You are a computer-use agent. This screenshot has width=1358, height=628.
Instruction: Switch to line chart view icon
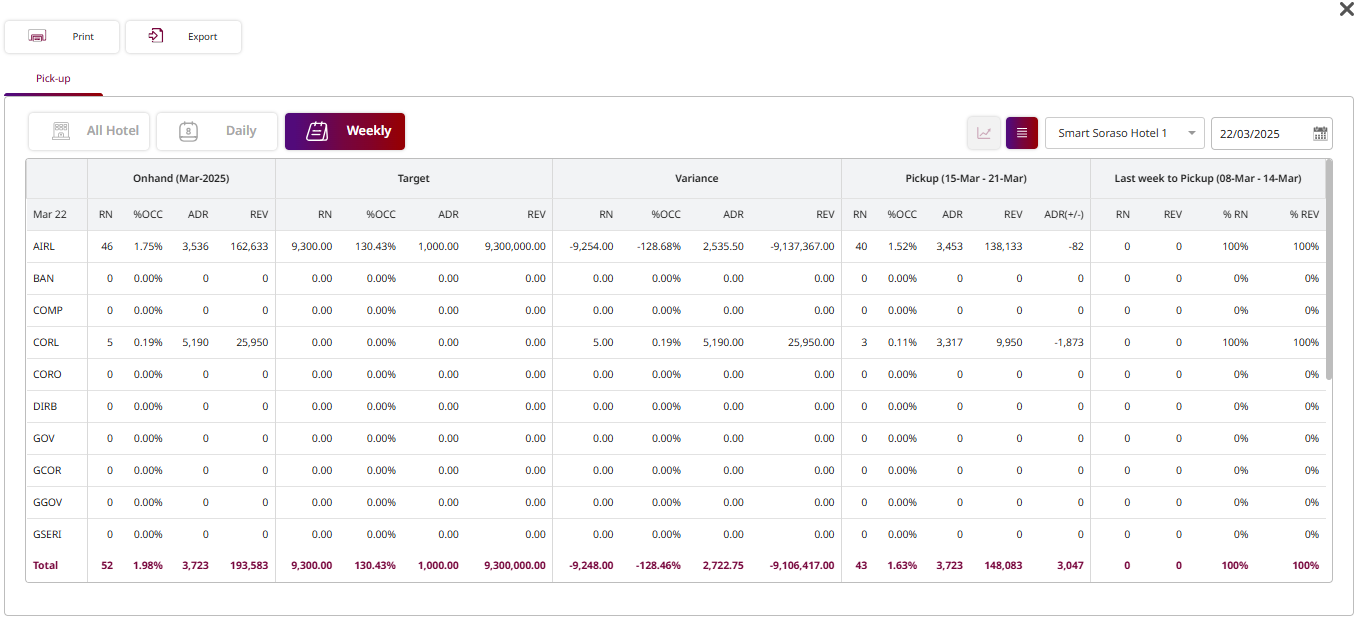point(984,133)
